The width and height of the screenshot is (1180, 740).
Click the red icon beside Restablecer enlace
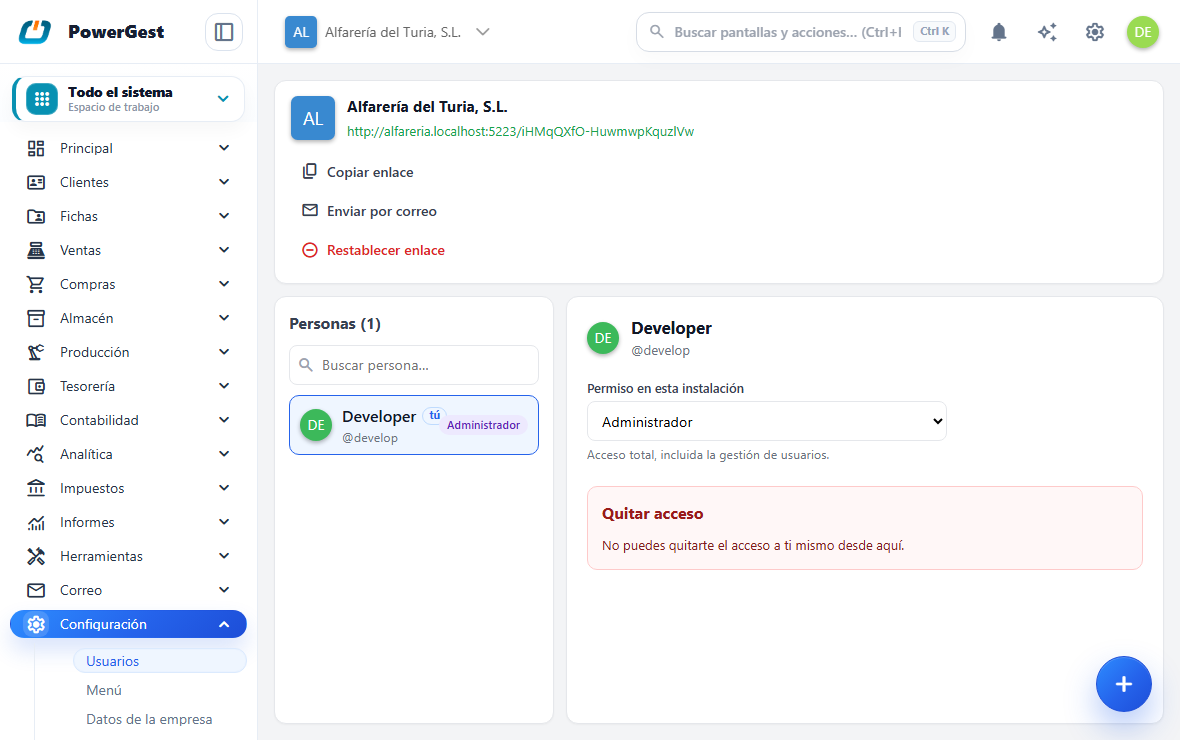point(309,250)
